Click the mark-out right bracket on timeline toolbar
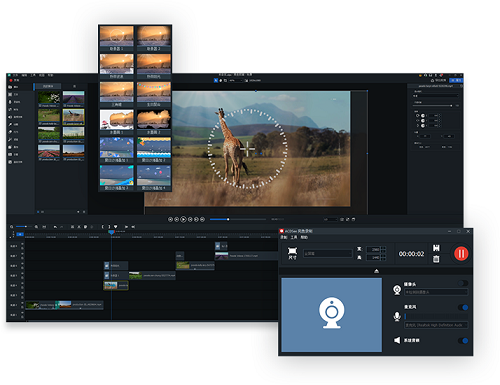This screenshot has width=500, height=385. tap(109, 227)
